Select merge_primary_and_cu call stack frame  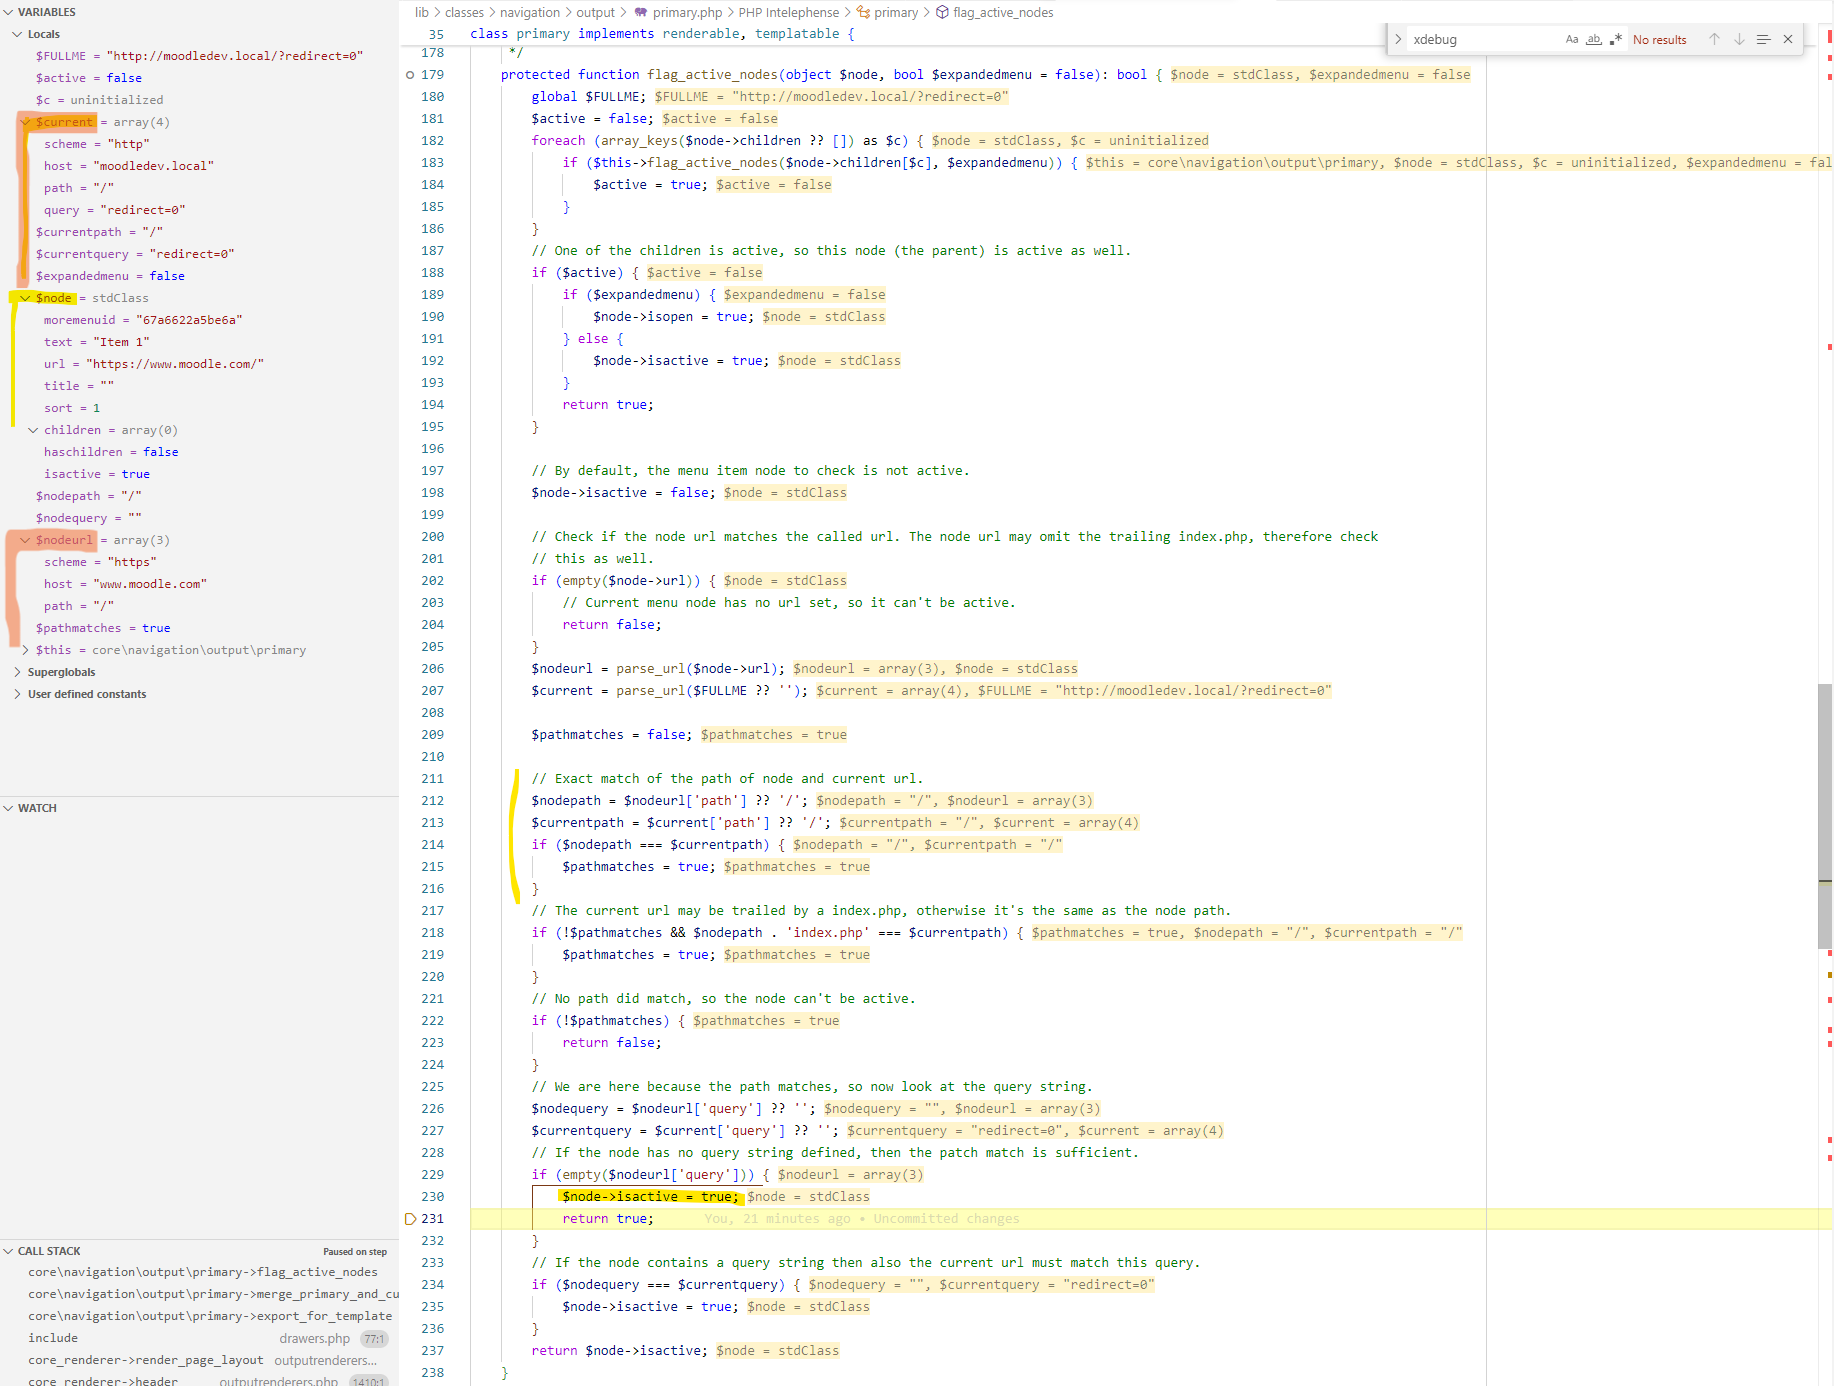point(213,1294)
